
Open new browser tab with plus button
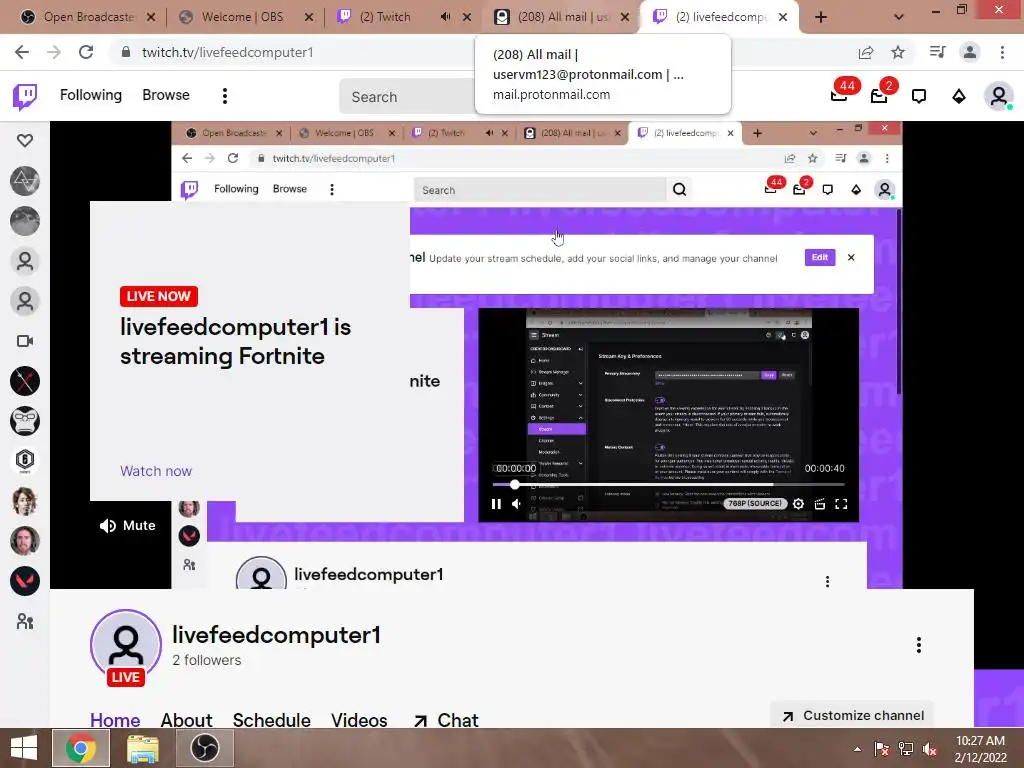[x=821, y=18]
